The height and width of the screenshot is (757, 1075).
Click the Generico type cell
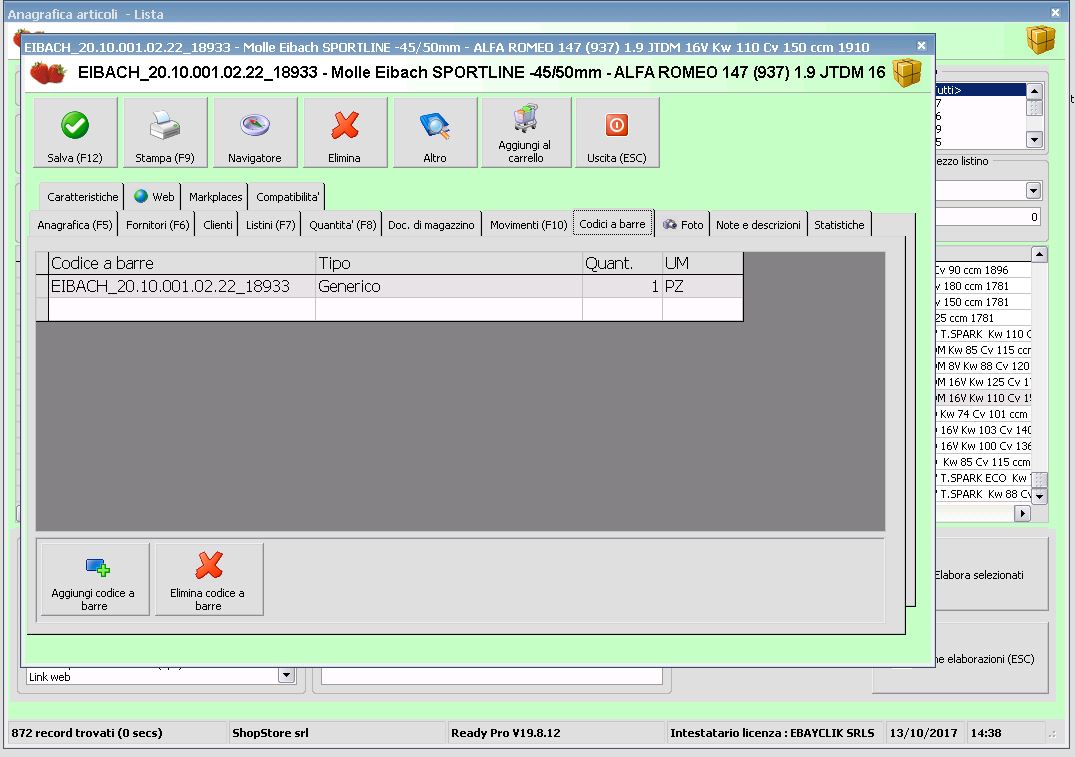click(x=448, y=286)
